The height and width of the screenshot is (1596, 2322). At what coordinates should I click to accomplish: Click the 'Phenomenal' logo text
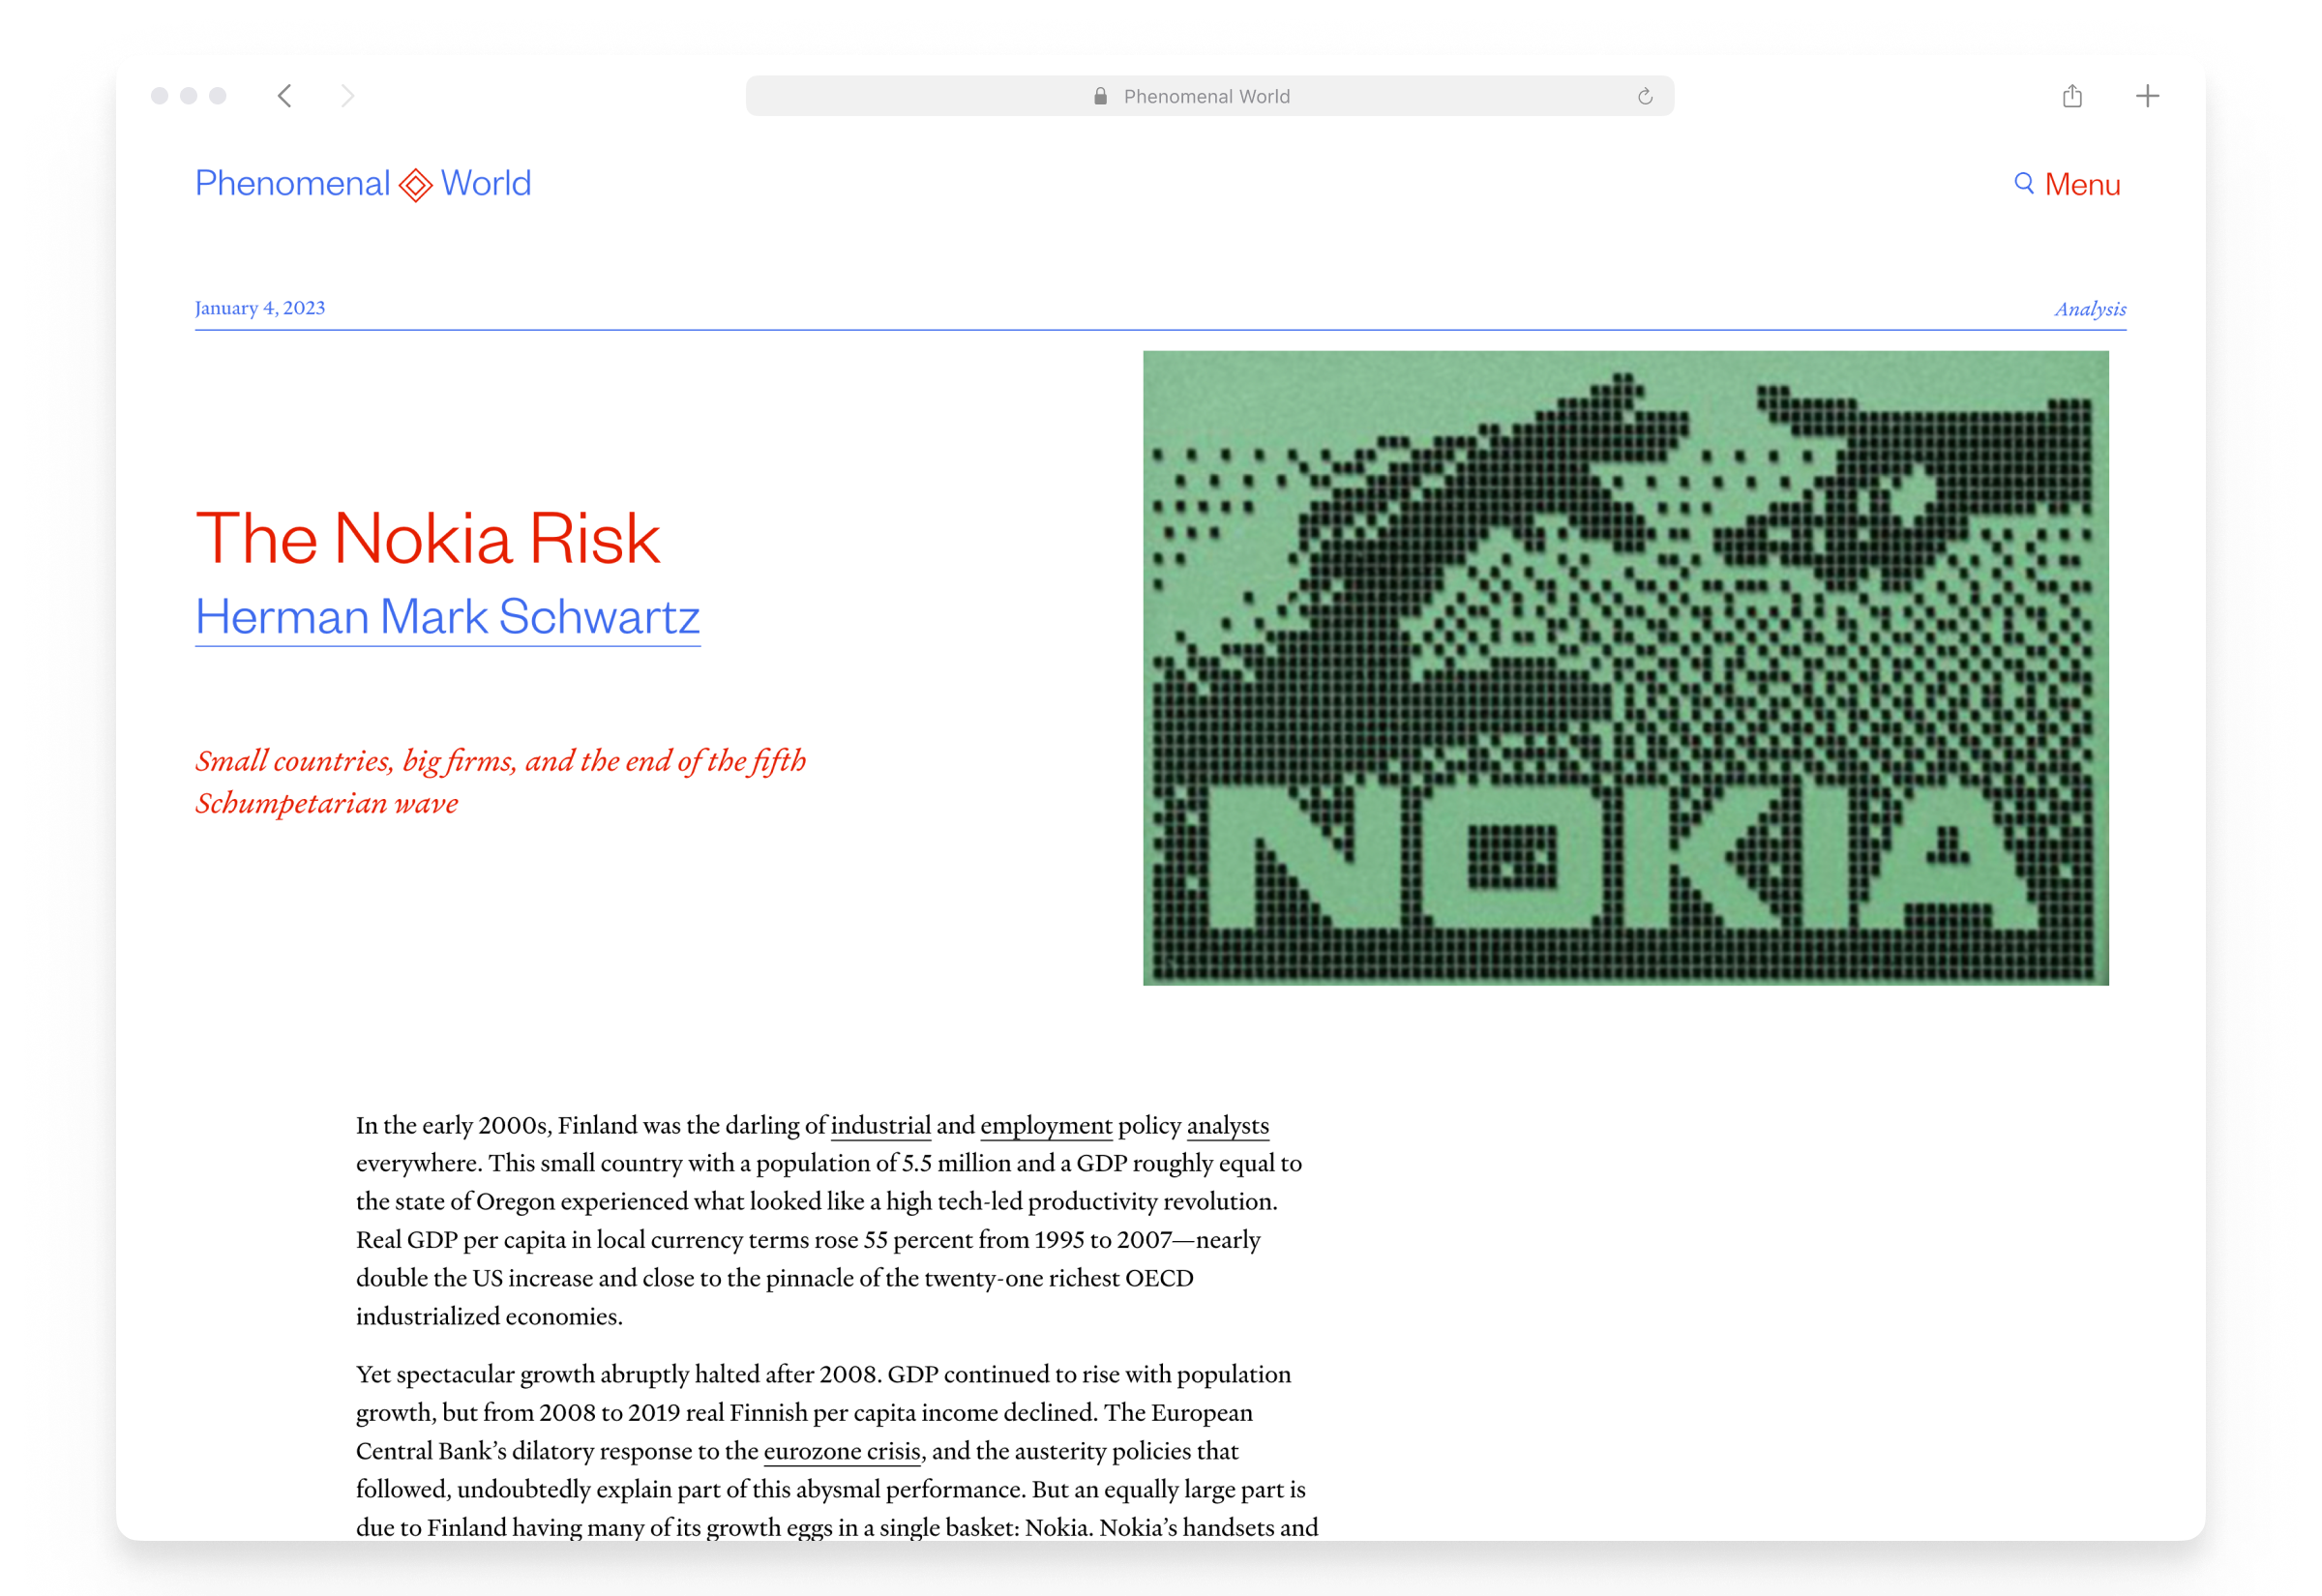pyautogui.click(x=292, y=184)
